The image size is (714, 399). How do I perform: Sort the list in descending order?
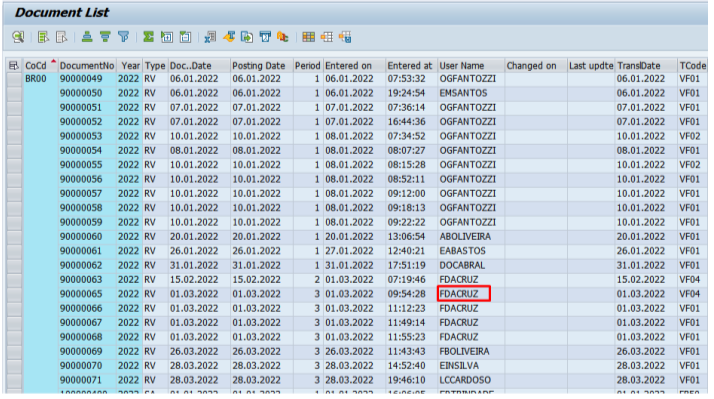click(x=105, y=37)
